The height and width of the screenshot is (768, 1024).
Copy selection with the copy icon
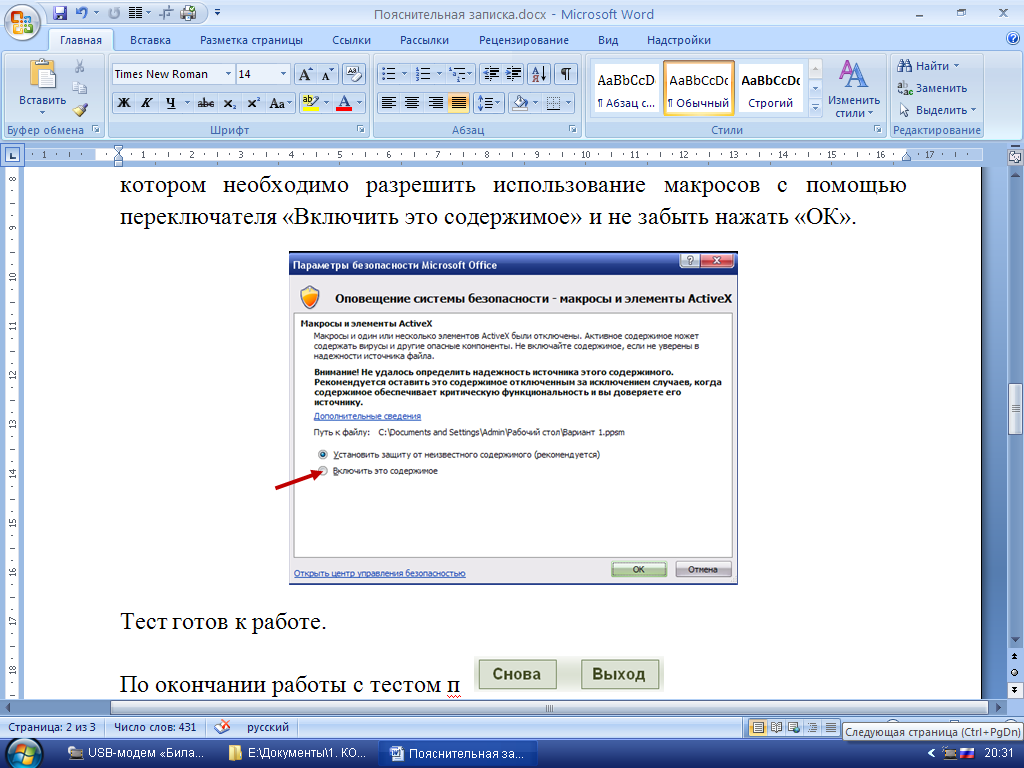[80, 88]
